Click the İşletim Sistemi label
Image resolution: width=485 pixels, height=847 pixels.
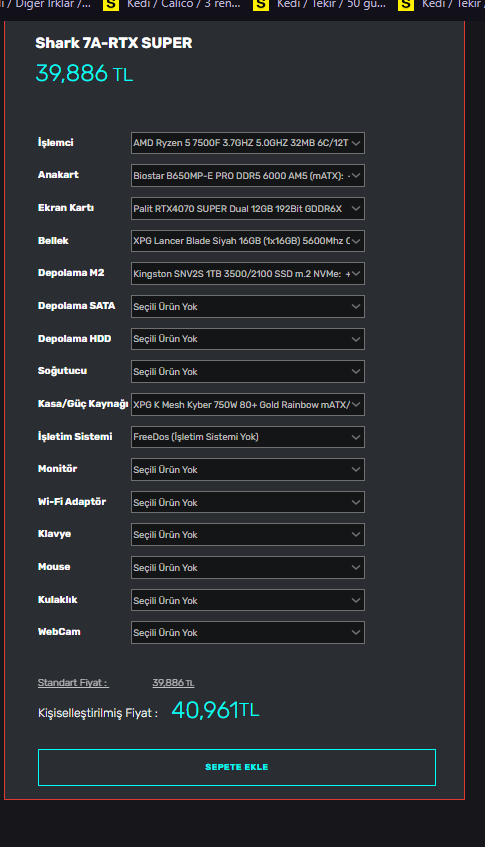point(75,436)
